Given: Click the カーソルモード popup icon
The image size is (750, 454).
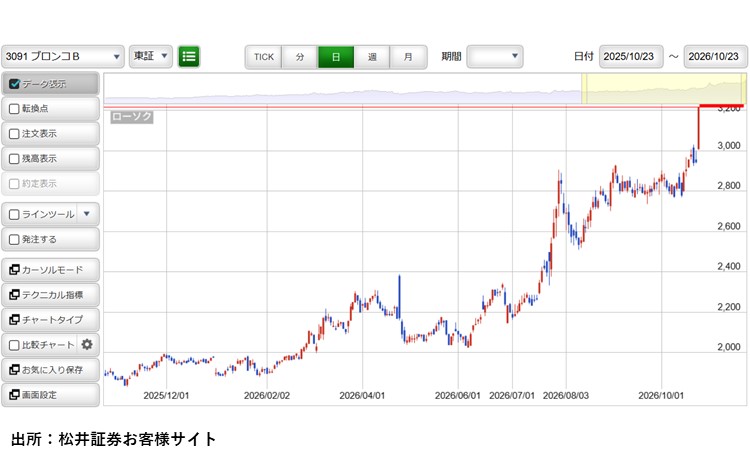Looking at the screenshot, I should click(x=14, y=270).
